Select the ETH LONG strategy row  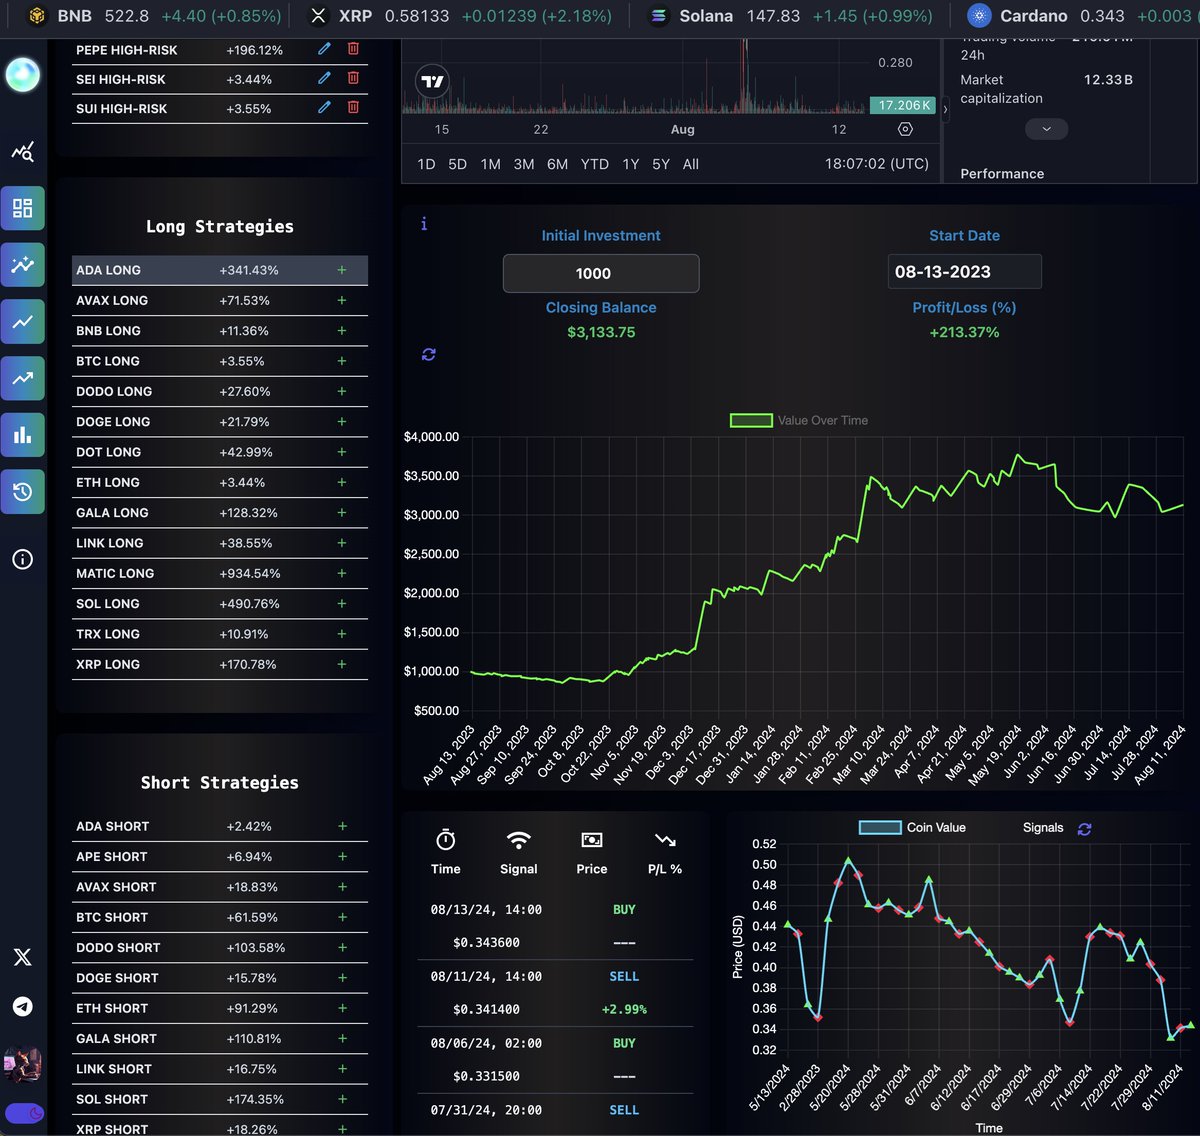220,482
